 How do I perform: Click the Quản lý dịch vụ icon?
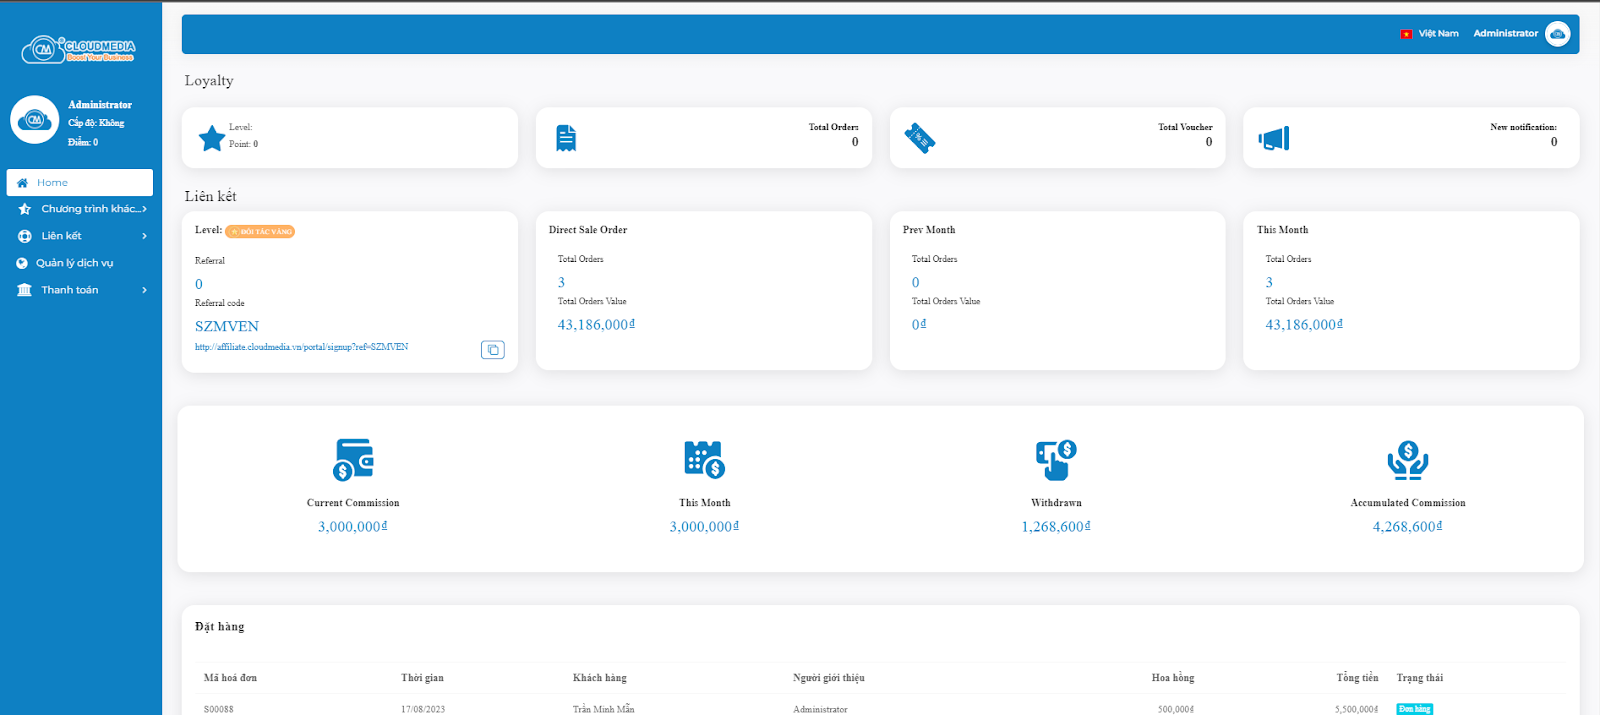click(x=22, y=263)
